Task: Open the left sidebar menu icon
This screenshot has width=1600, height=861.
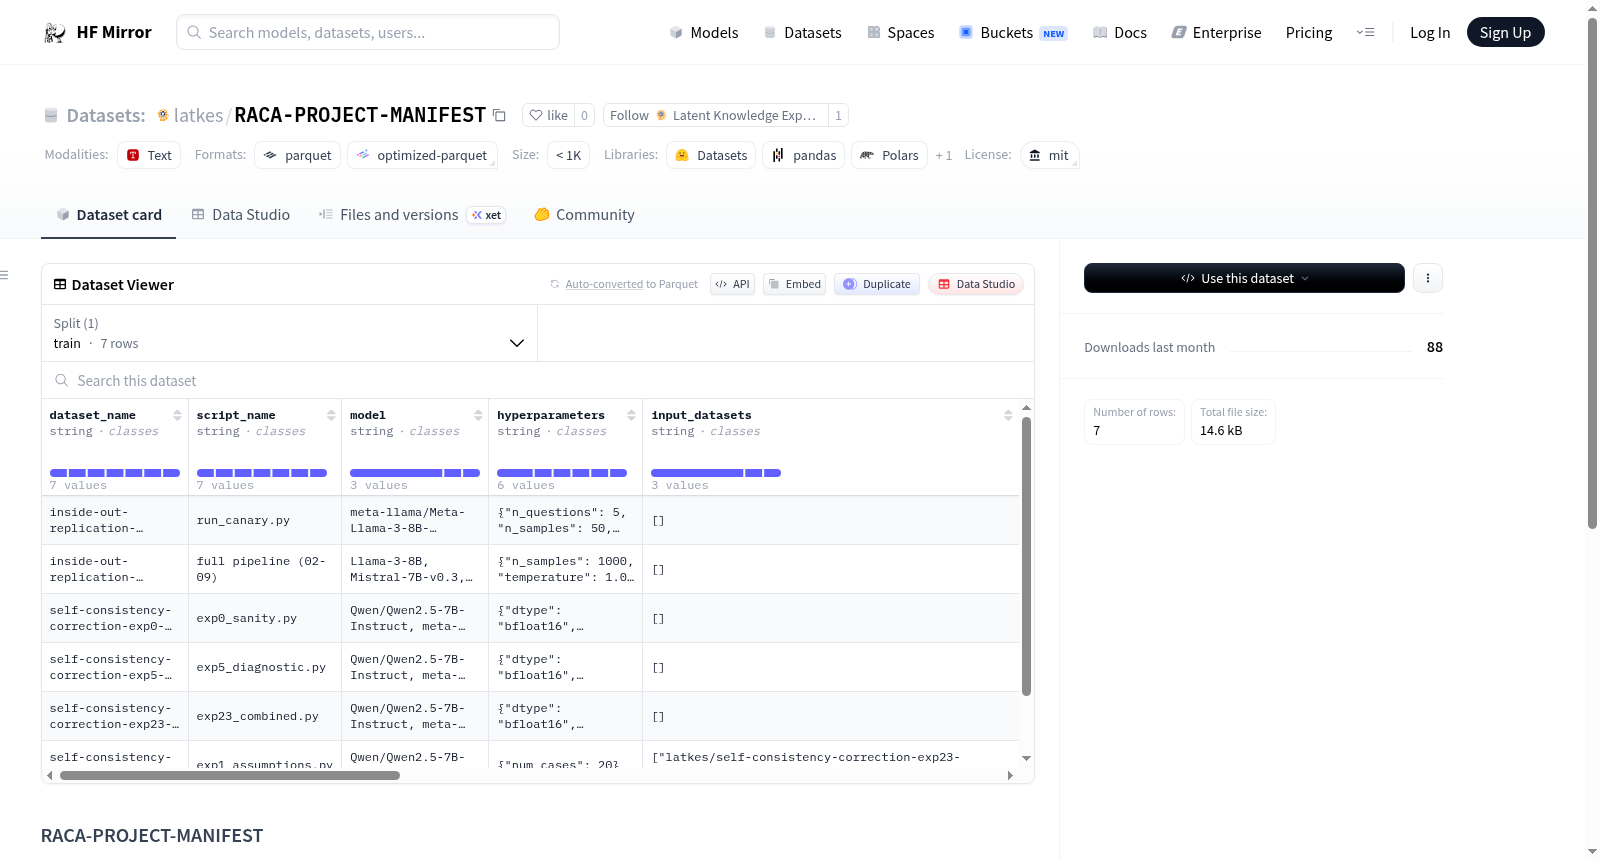Action: (x=4, y=275)
